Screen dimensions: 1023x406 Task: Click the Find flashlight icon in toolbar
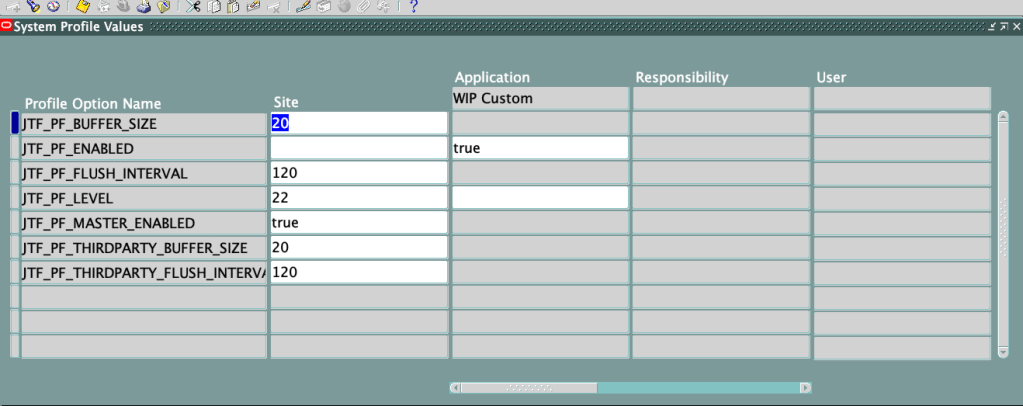(x=32, y=6)
